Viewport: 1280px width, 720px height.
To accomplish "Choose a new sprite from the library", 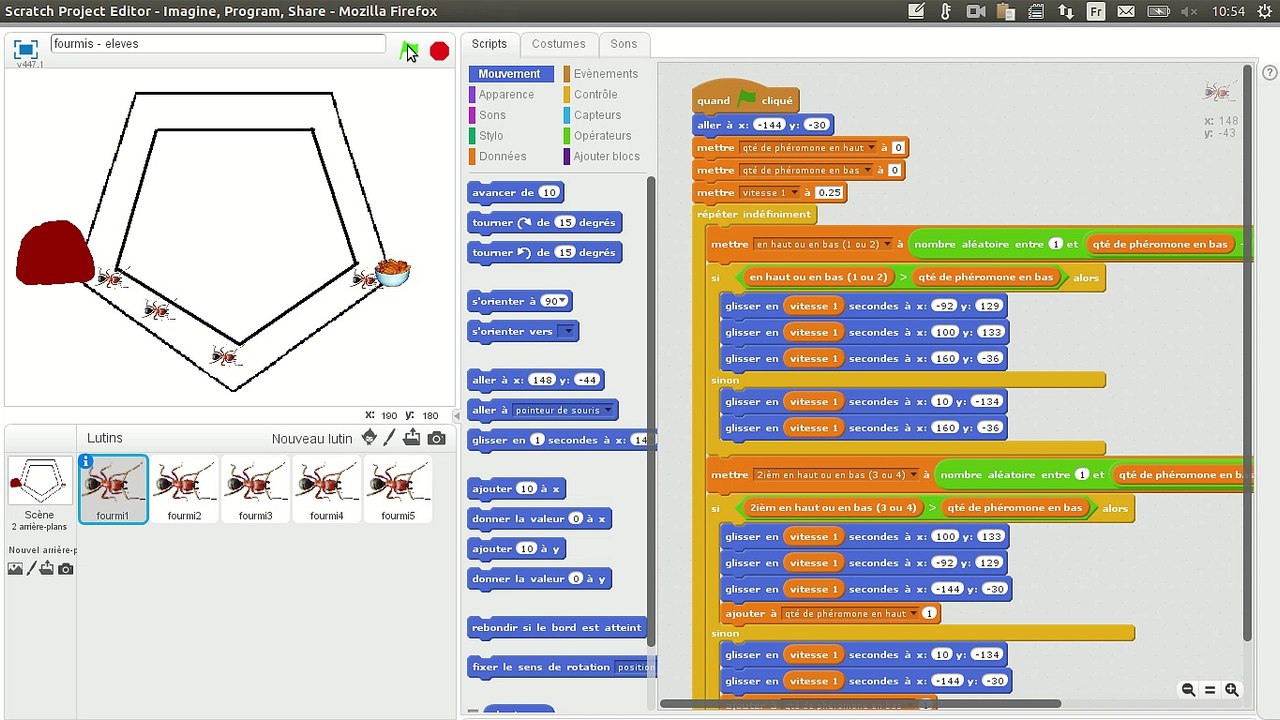I will pyautogui.click(x=369, y=438).
